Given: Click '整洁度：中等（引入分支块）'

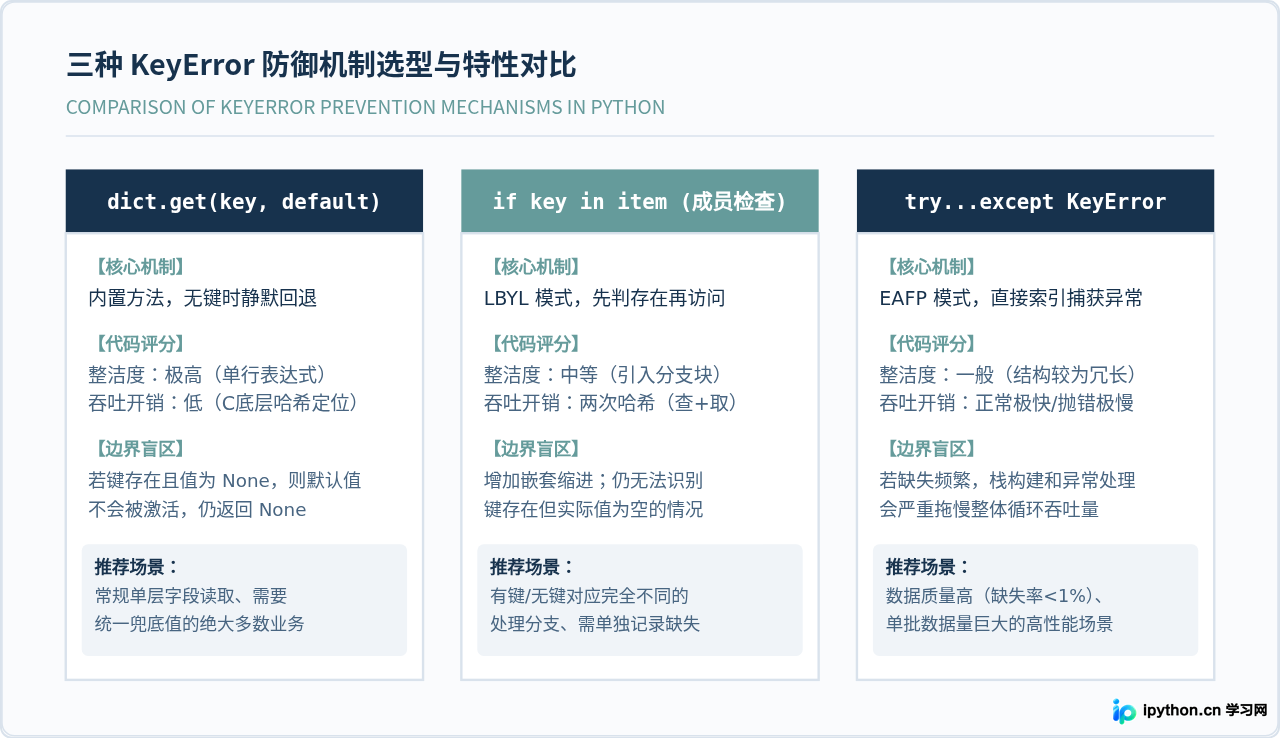Looking at the screenshot, I should 603,375.
